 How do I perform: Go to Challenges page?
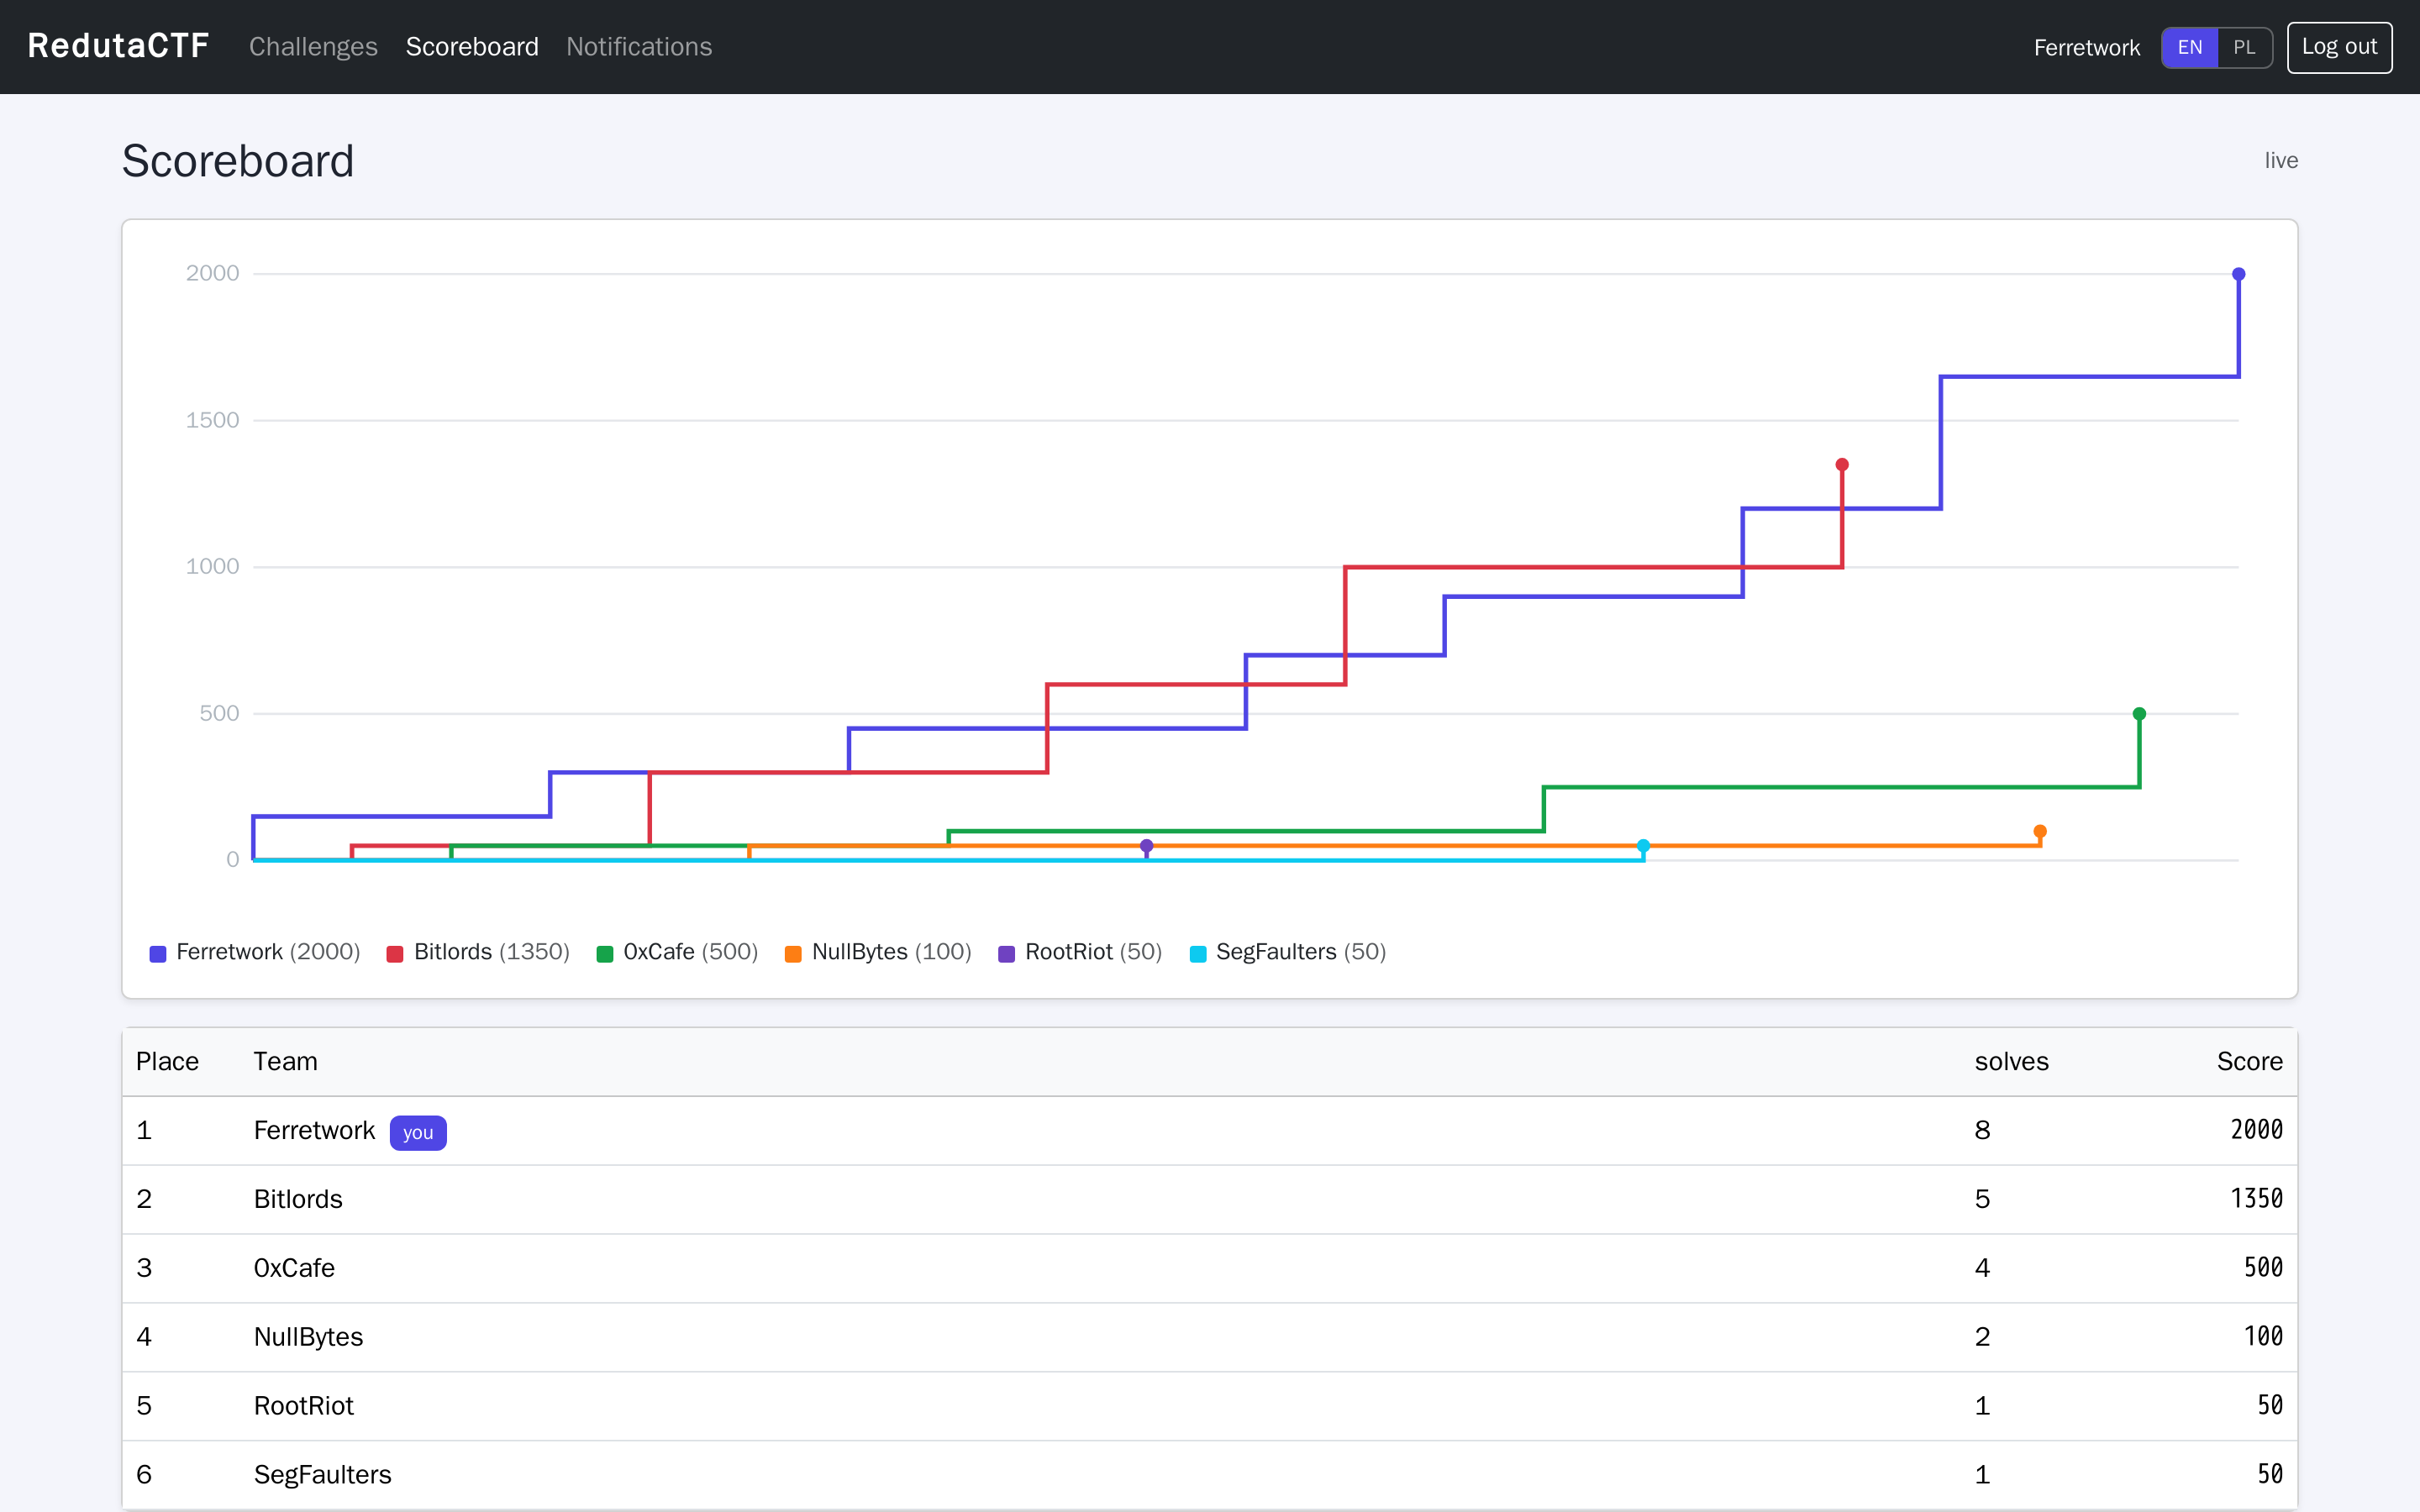[313, 47]
